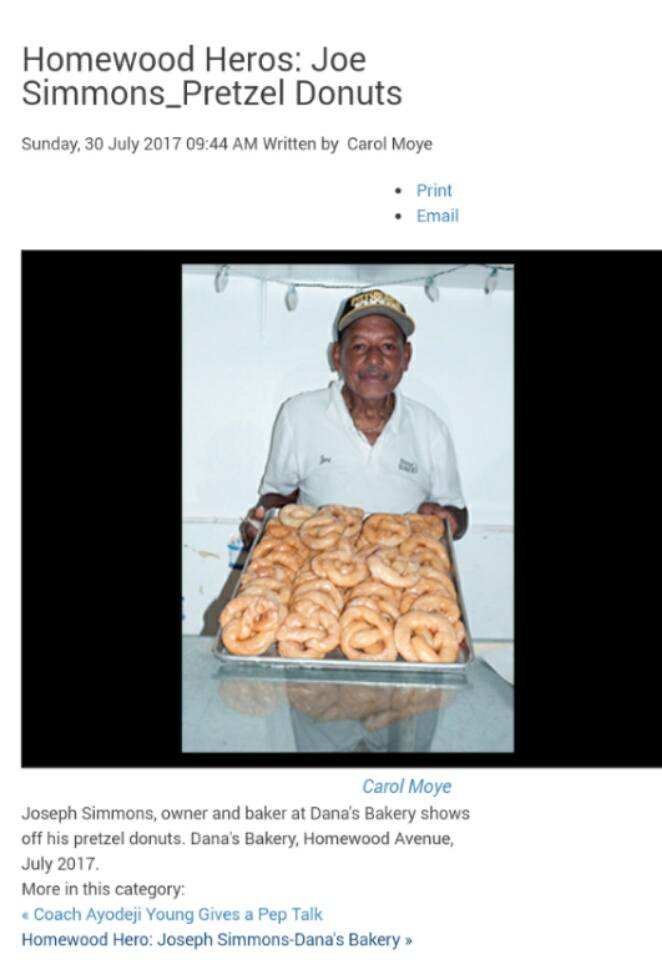Click the » arrow after Dana's Bakery link
This screenshot has height=960, width=662.
[x=408, y=940]
